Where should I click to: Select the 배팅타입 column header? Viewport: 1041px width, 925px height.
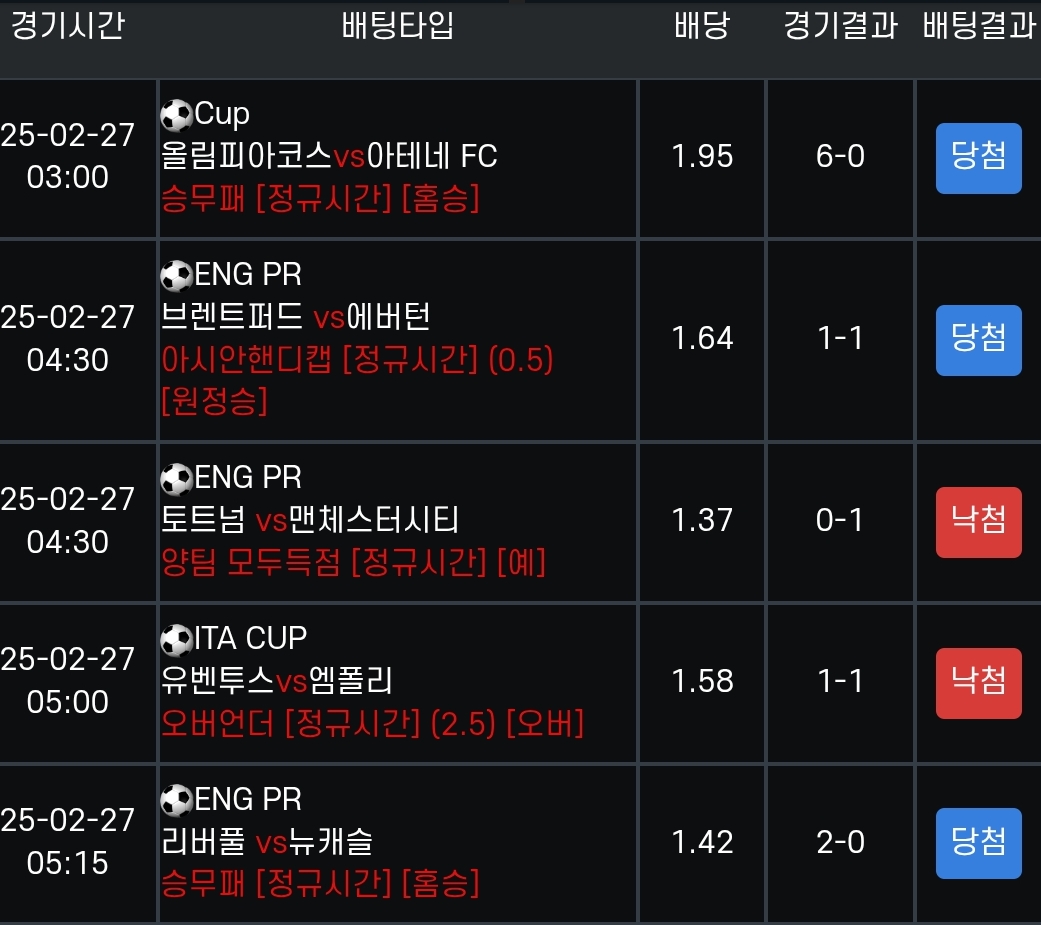(398, 26)
